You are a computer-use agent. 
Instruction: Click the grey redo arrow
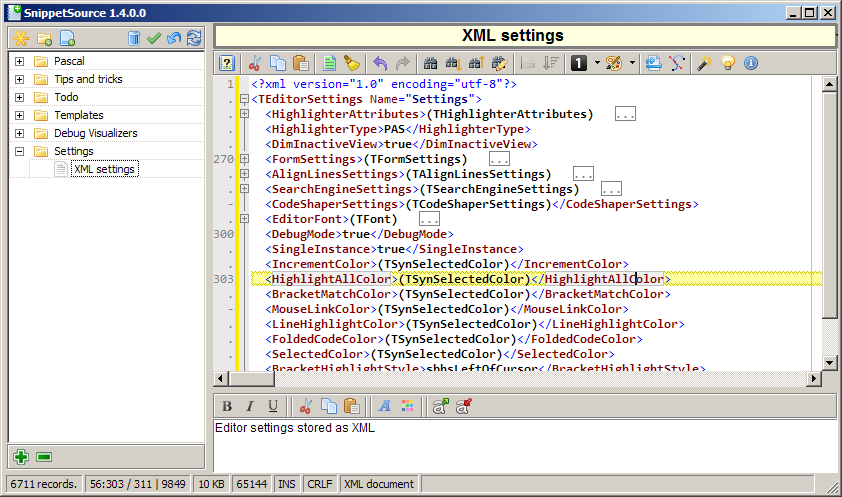pyautogui.click(x=403, y=63)
